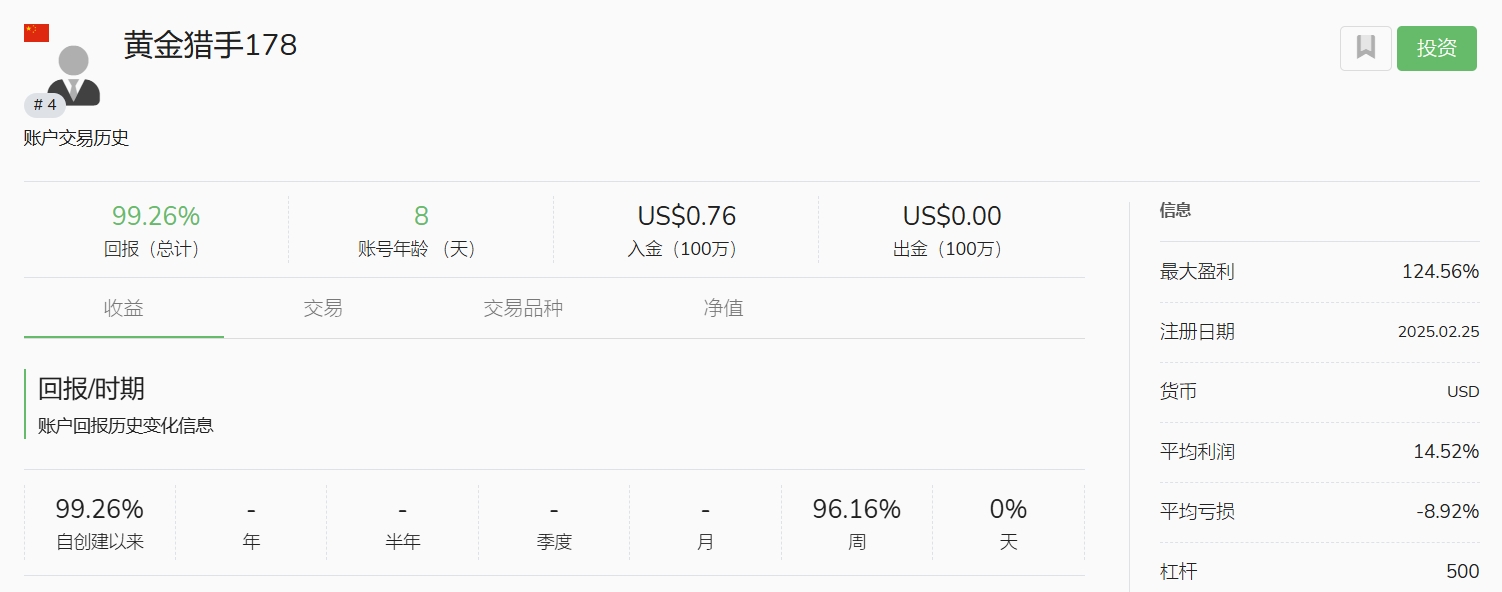Switch to the 交易 tab
The height and width of the screenshot is (592, 1502).
pos(323,308)
